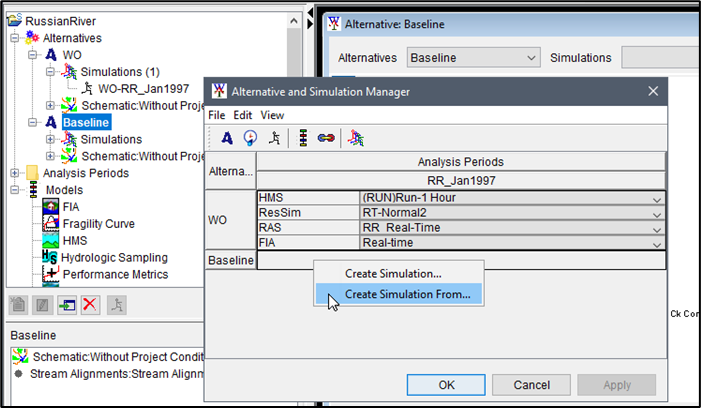
Task: Click the empty Baseline simulation cell
Action: 461,260
